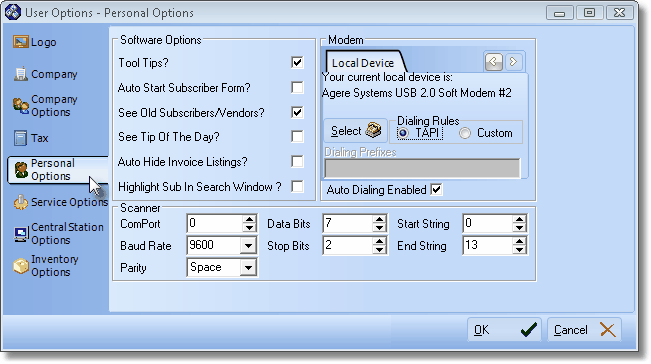Click the End String input field

coord(487,245)
